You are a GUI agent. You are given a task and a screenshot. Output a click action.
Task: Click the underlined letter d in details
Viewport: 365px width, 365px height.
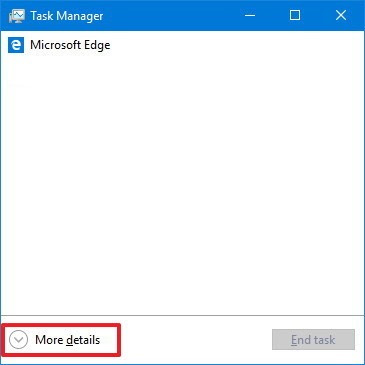[x=69, y=340]
